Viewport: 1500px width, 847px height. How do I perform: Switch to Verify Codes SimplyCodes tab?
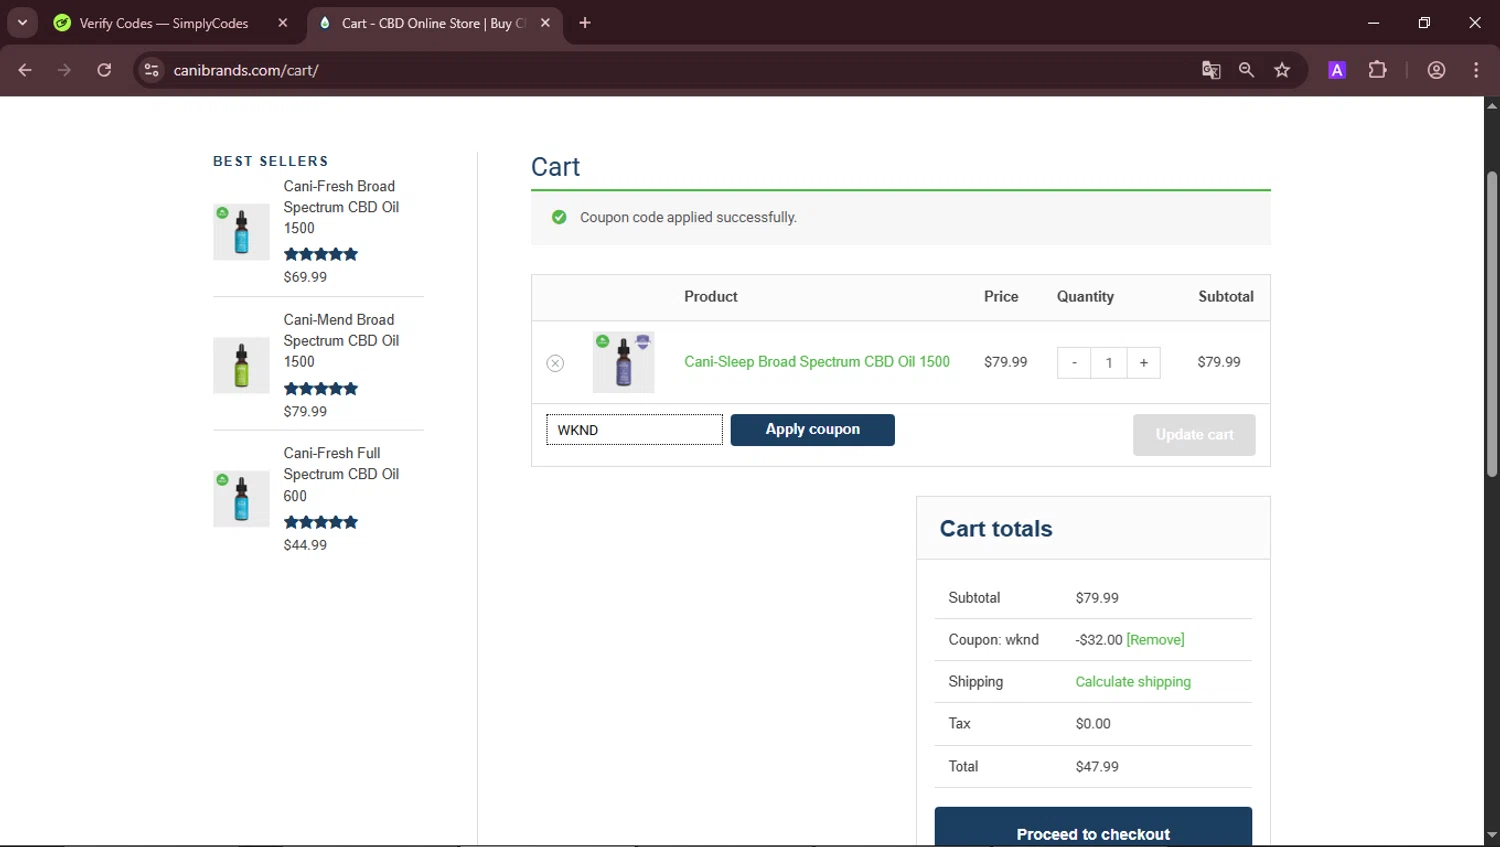[164, 23]
